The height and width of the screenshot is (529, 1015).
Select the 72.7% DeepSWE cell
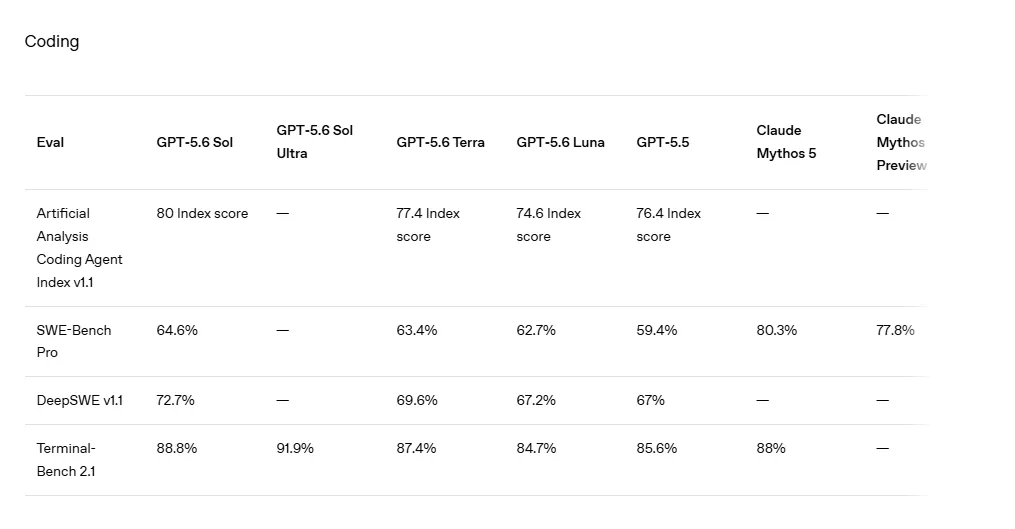tap(175, 400)
